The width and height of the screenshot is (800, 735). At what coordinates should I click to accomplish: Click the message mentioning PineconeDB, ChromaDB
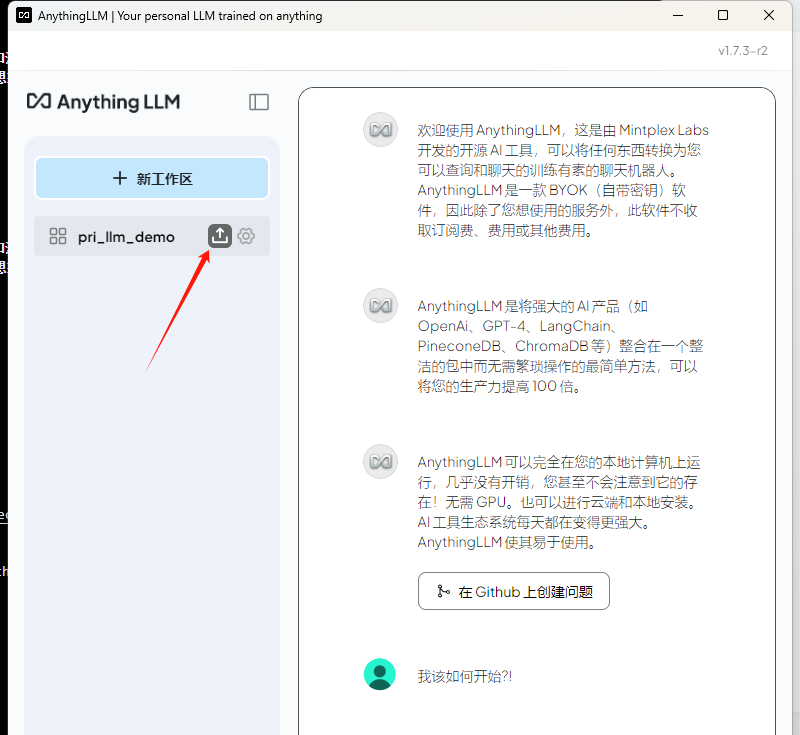pos(560,346)
